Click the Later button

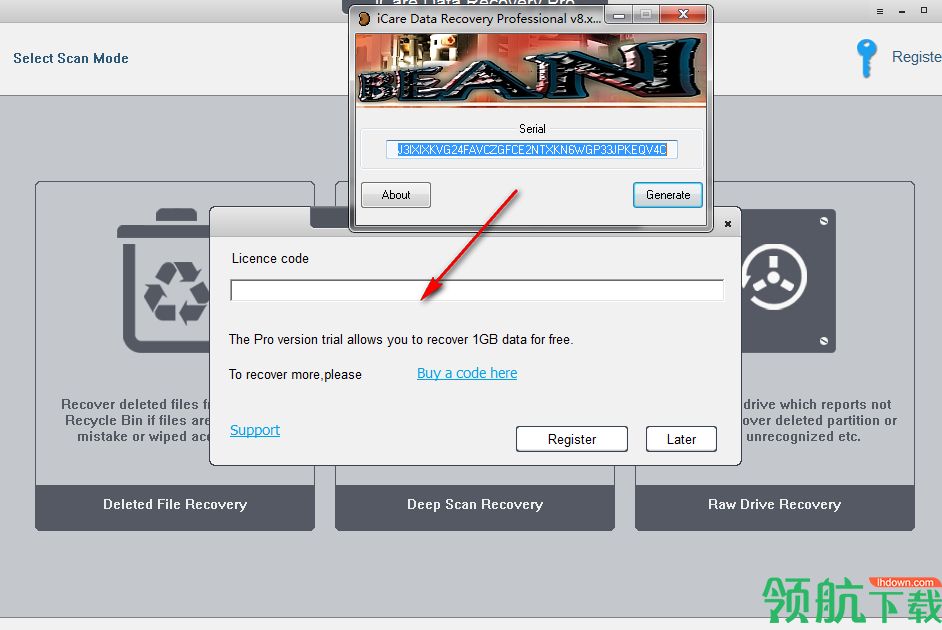click(681, 439)
